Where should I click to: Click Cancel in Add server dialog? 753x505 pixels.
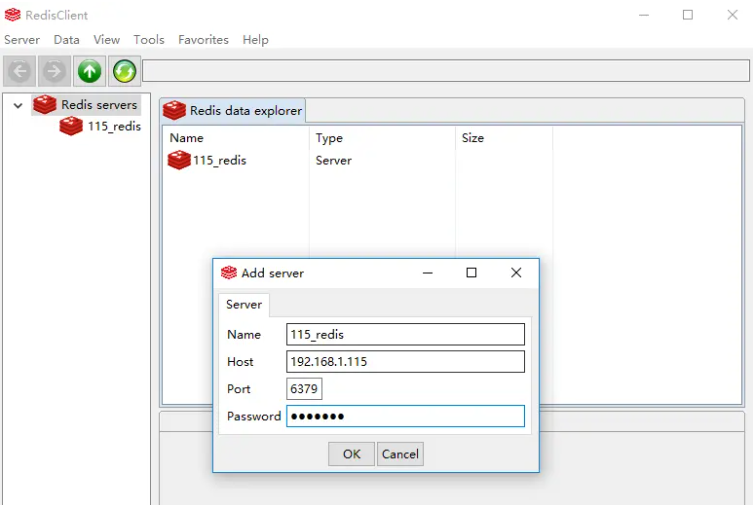click(400, 454)
